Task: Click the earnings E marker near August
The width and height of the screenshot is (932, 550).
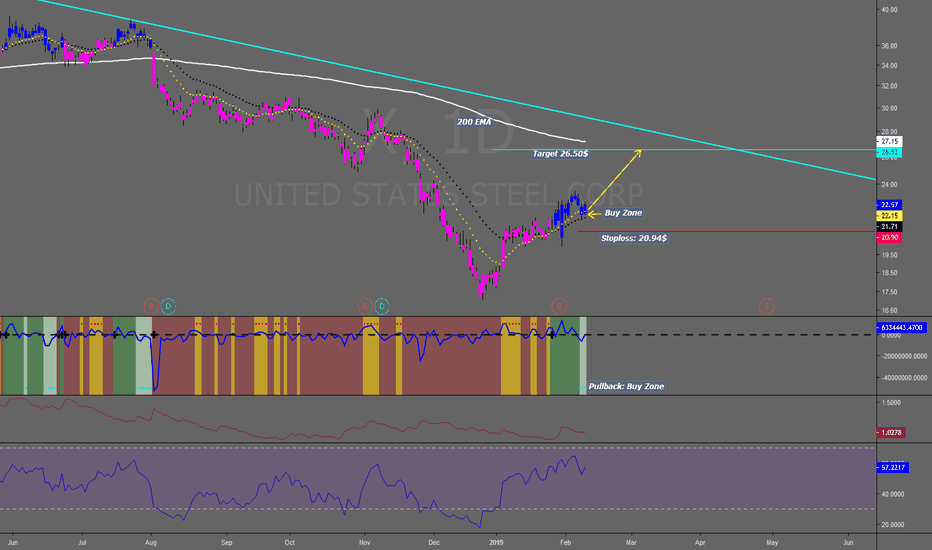Action: pos(151,306)
